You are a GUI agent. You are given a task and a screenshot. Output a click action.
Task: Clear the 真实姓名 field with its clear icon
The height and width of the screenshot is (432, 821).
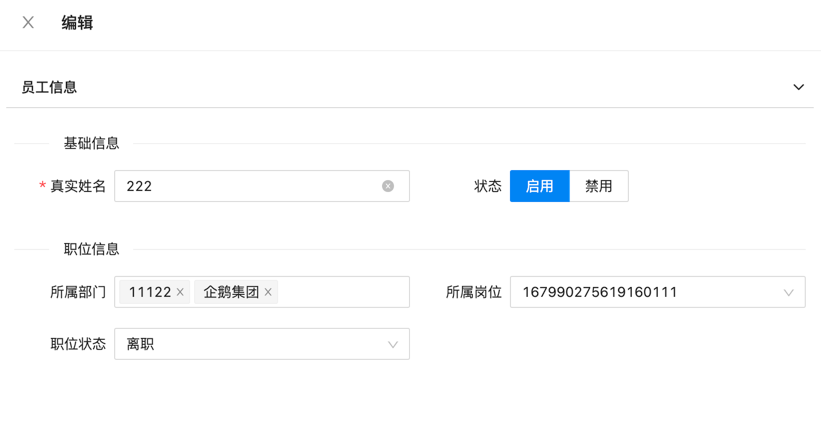pyautogui.click(x=388, y=186)
